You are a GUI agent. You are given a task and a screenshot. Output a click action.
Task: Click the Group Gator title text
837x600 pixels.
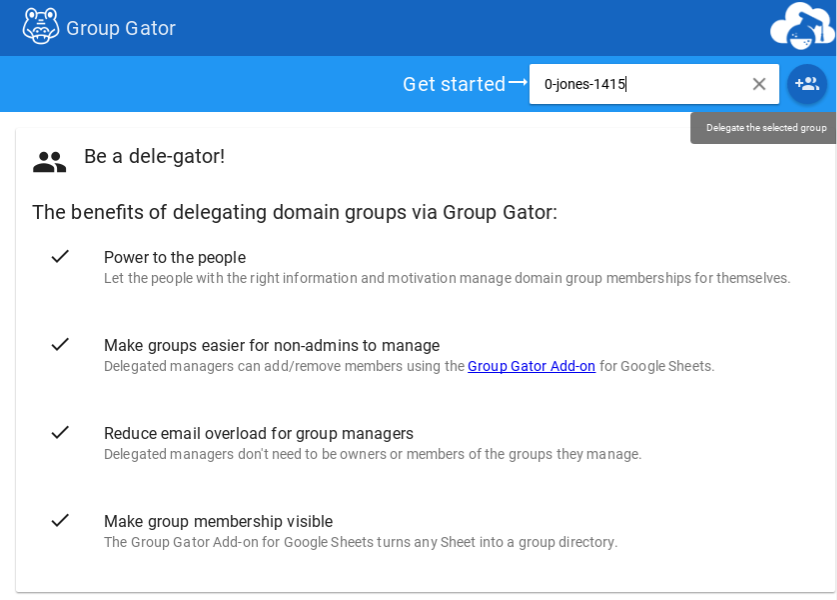[x=121, y=28]
